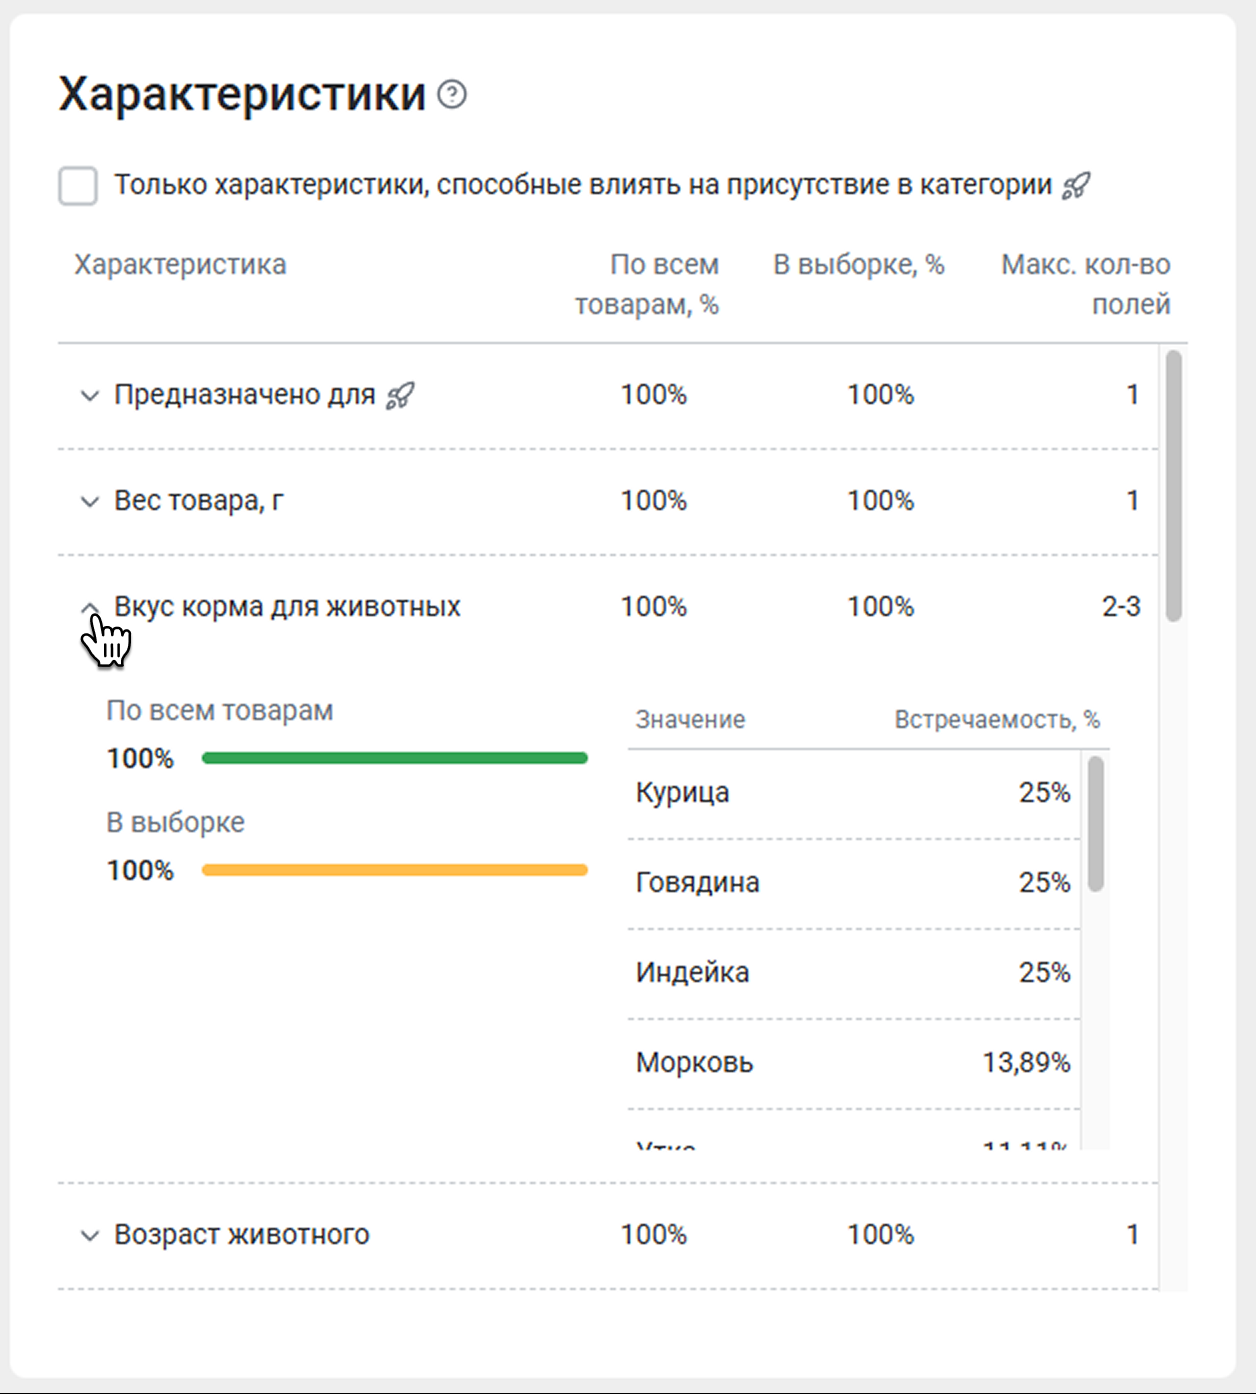
Task: Click the values table inner scrollbar
Action: pos(1096,824)
